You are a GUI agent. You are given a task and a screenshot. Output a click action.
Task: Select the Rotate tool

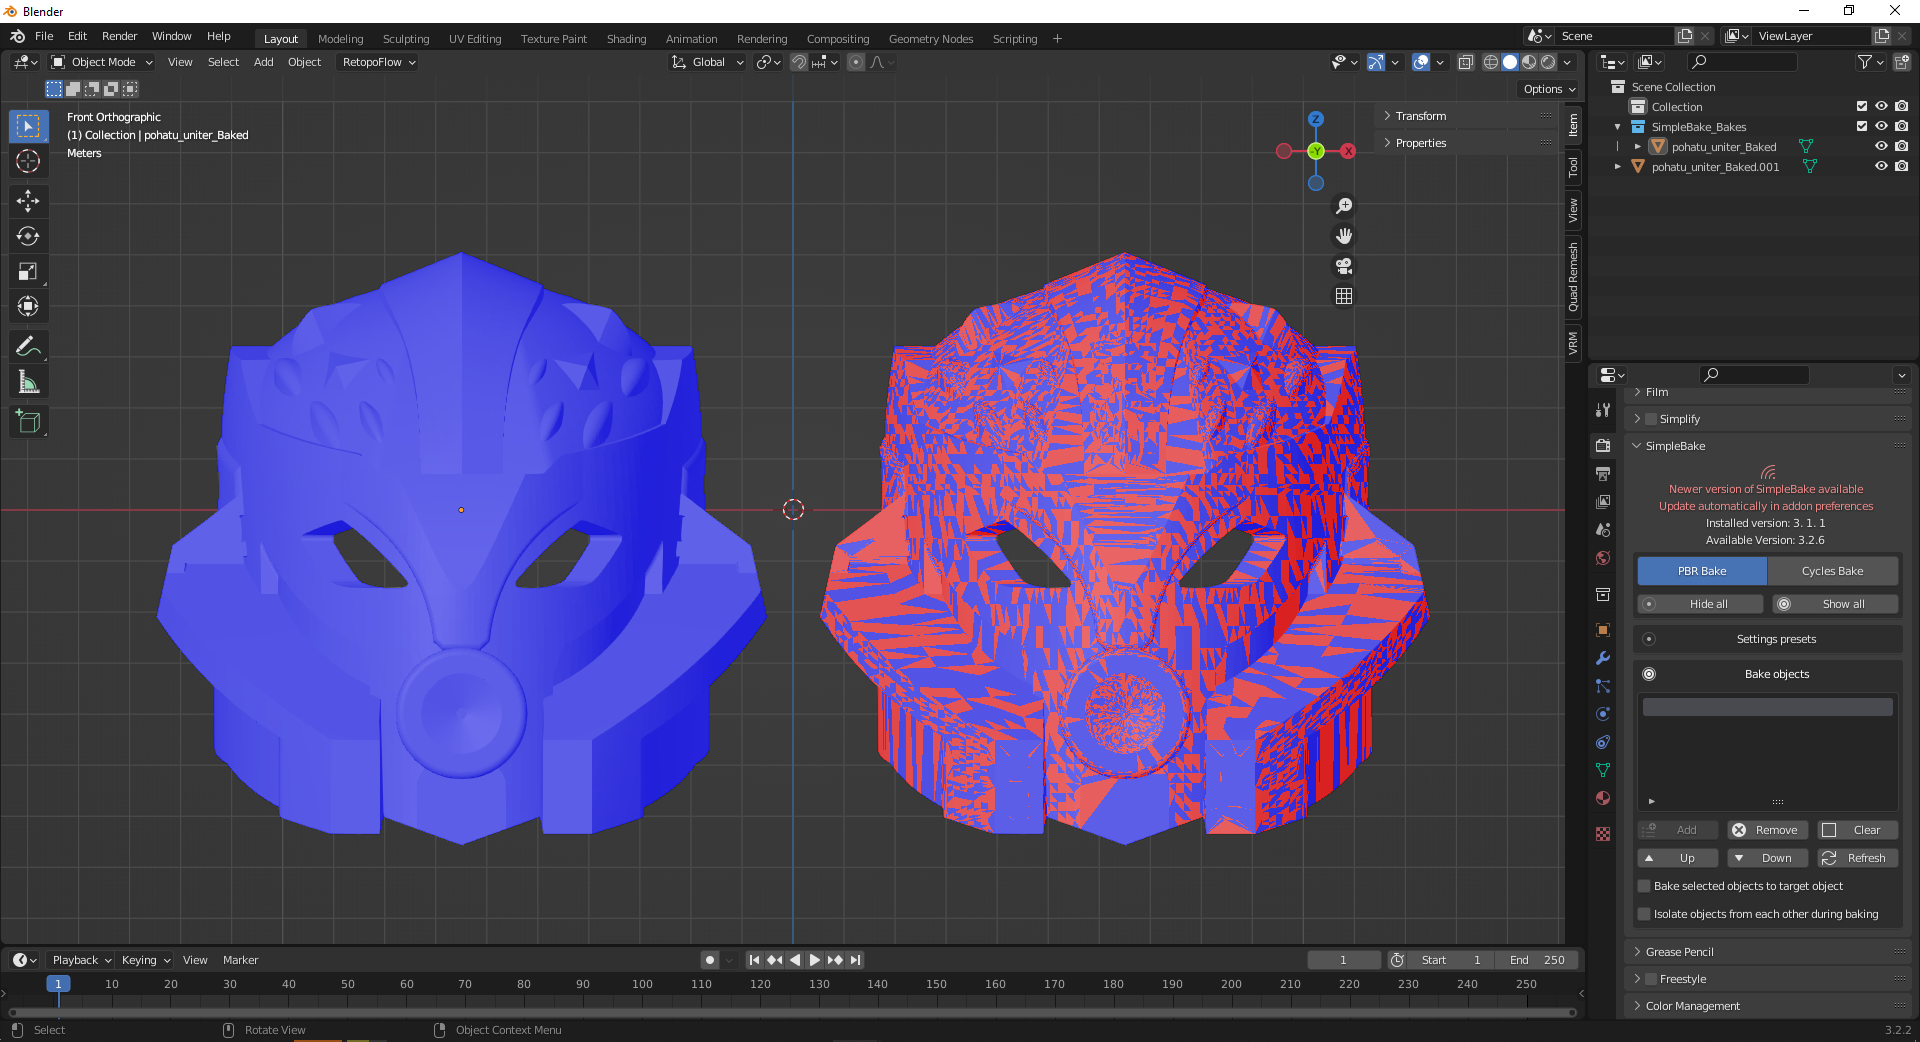coord(28,237)
